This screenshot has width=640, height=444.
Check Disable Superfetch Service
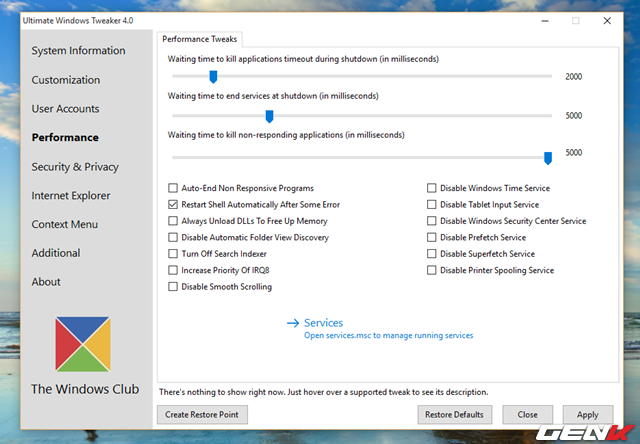tap(431, 254)
